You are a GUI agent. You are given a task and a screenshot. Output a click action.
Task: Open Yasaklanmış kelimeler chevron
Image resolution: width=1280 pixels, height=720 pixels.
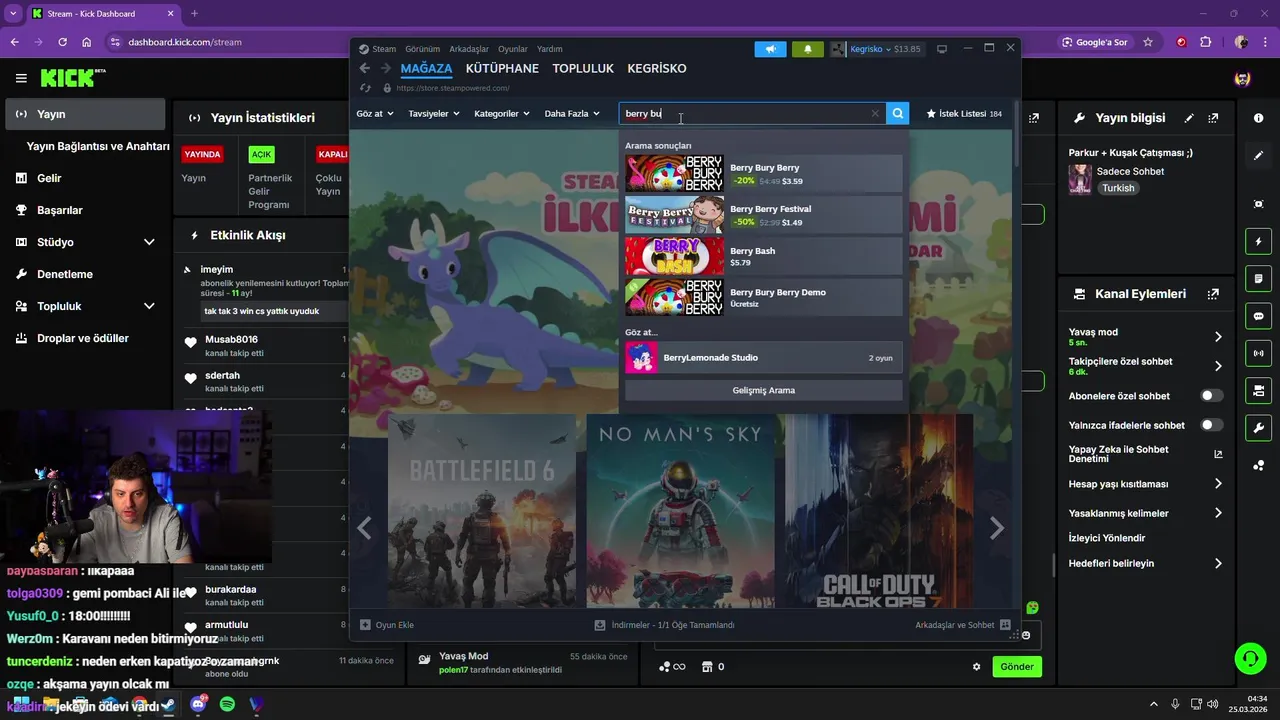tap(1218, 513)
